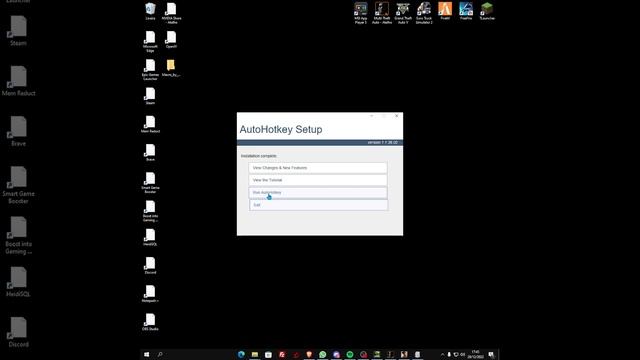The height and width of the screenshot is (360, 640).
Task: Select the yellow Macro_by folder on desktop
Action: [171, 68]
